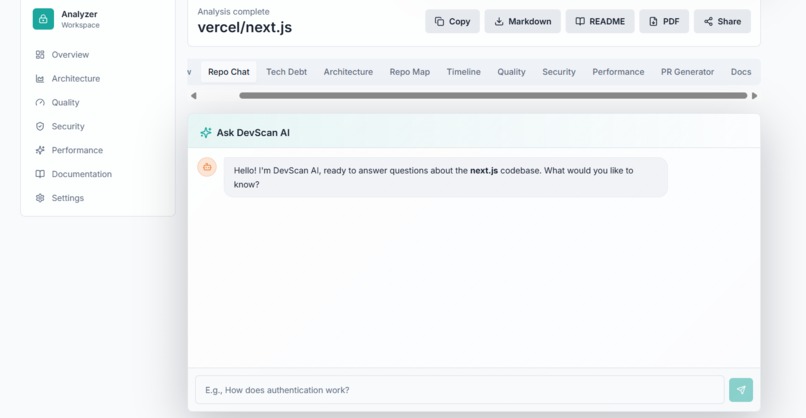This screenshot has width=806, height=418.
Task: Click left arrow of tab scrollbar
Action: (x=194, y=96)
